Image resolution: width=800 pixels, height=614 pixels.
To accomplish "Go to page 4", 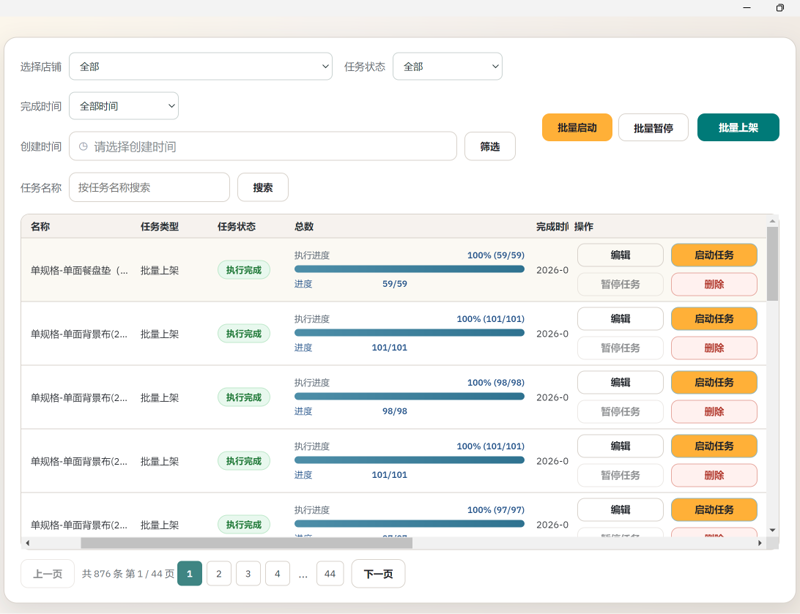I will pyautogui.click(x=278, y=574).
